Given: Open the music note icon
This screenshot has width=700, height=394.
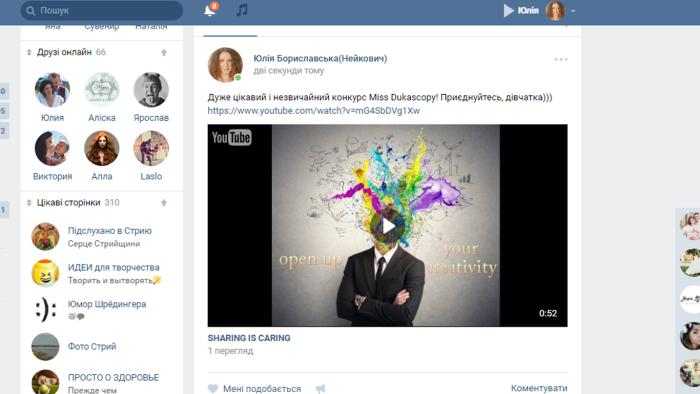Looking at the screenshot, I should click(x=242, y=10).
